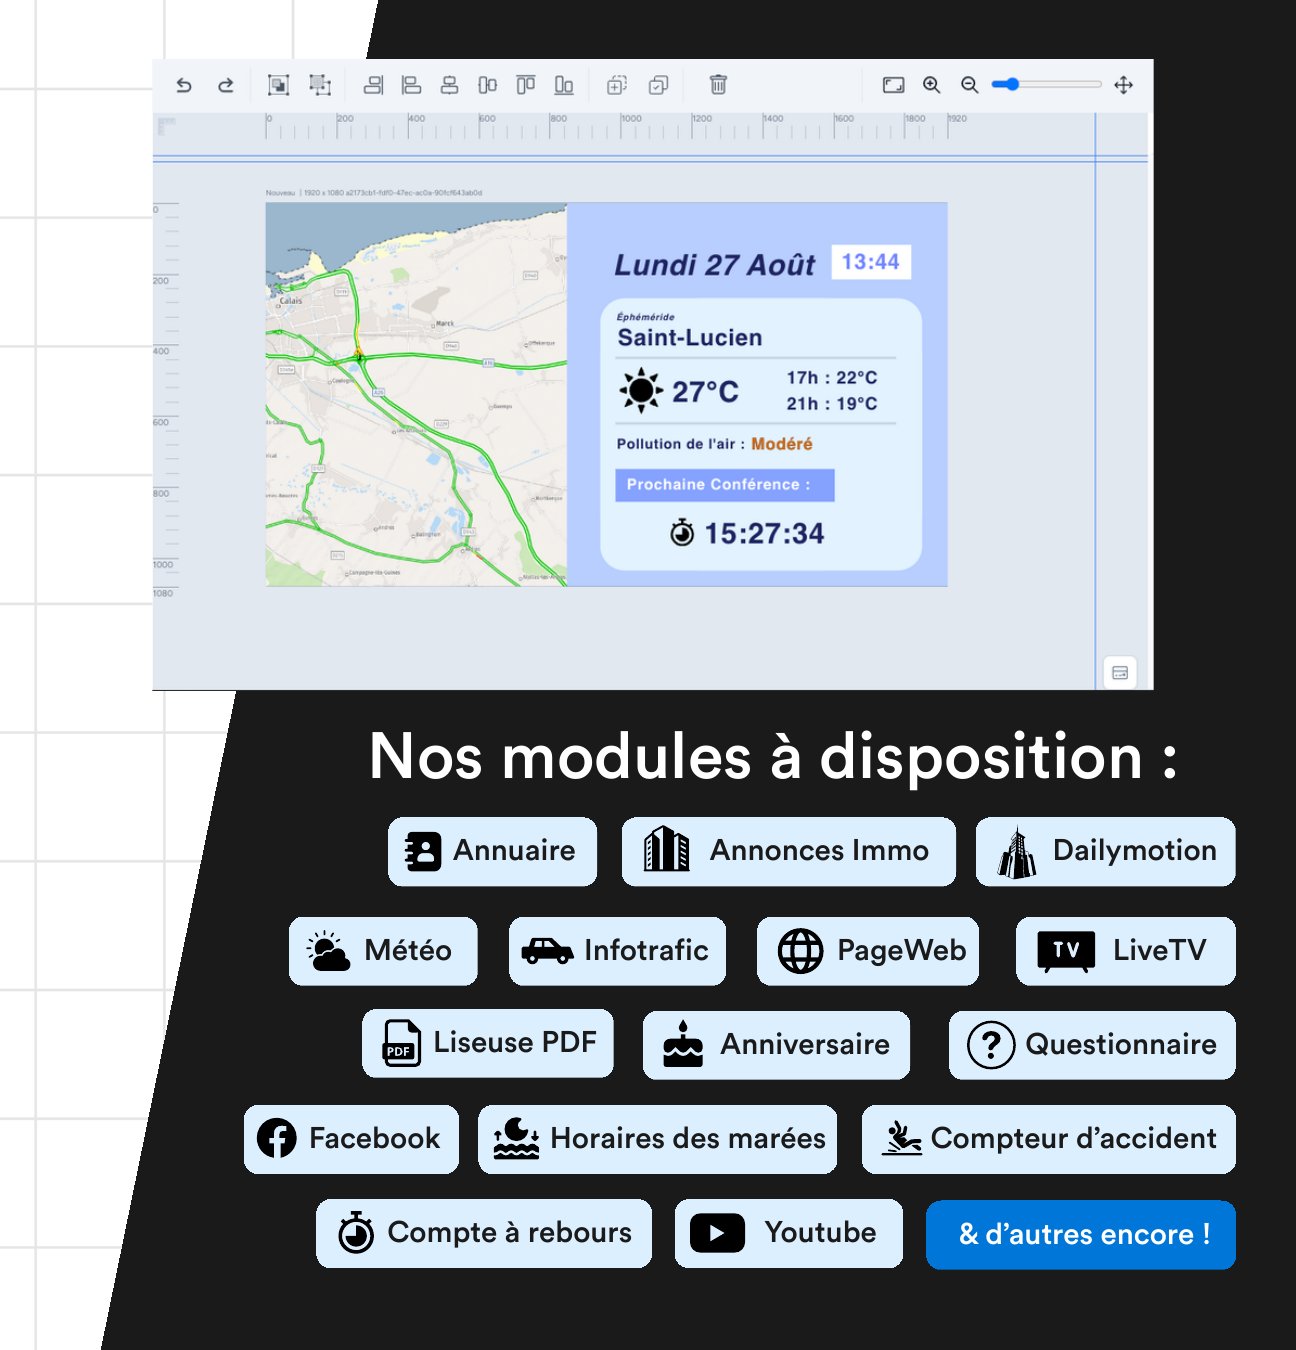This screenshot has height=1350, width=1296.
Task: Click the duplicate with plus icon
Action: 617,85
